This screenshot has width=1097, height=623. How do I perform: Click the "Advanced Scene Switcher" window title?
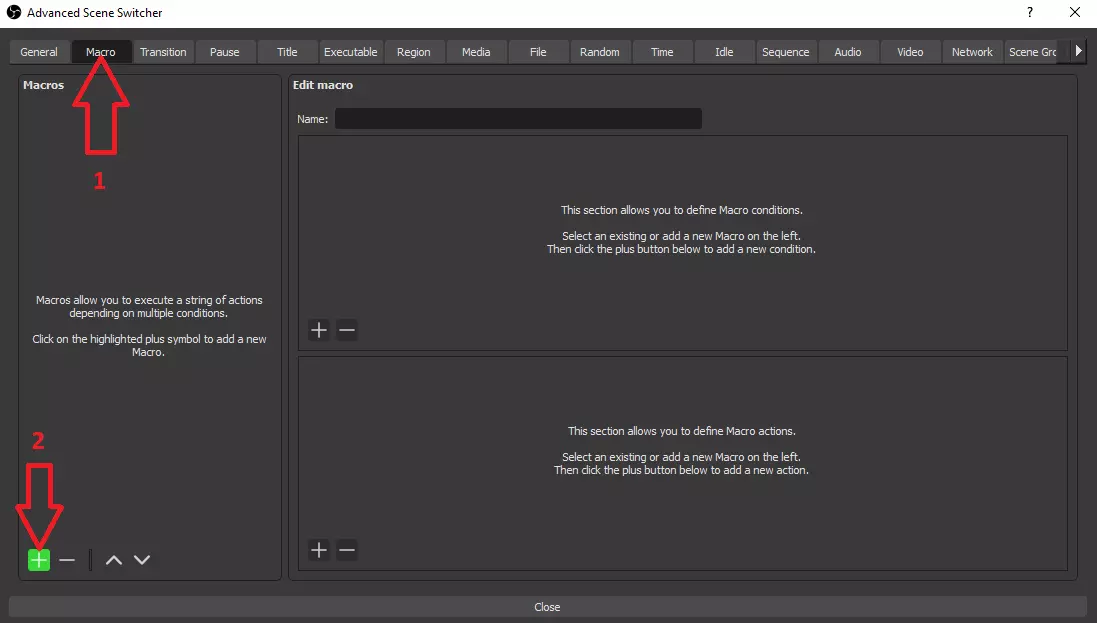tap(94, 13)
